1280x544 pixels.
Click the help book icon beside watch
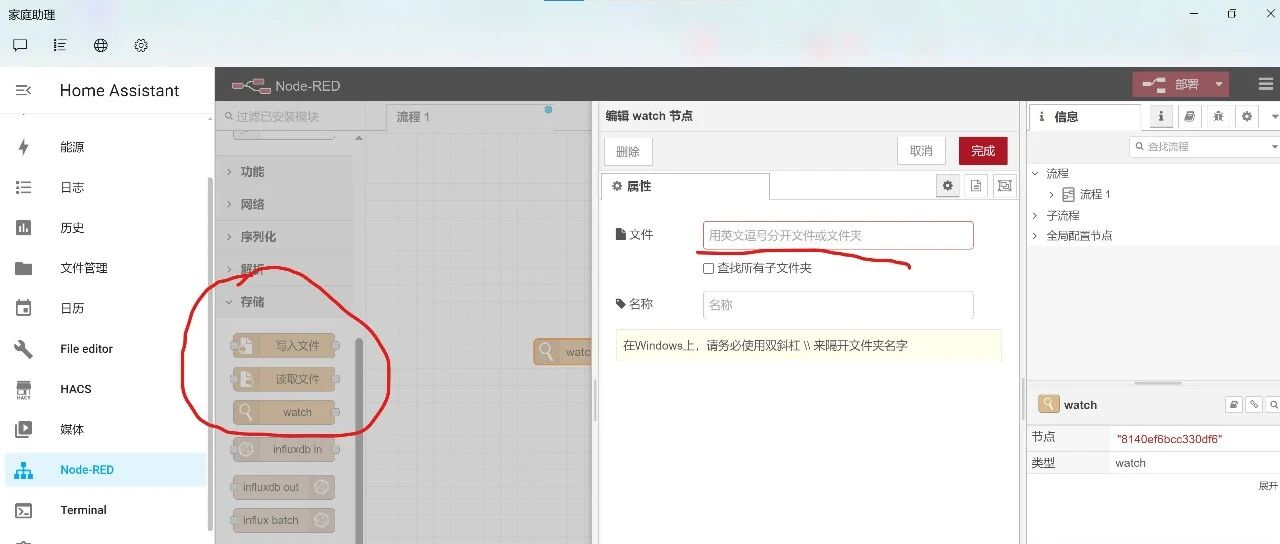[x=1234, y=405]
